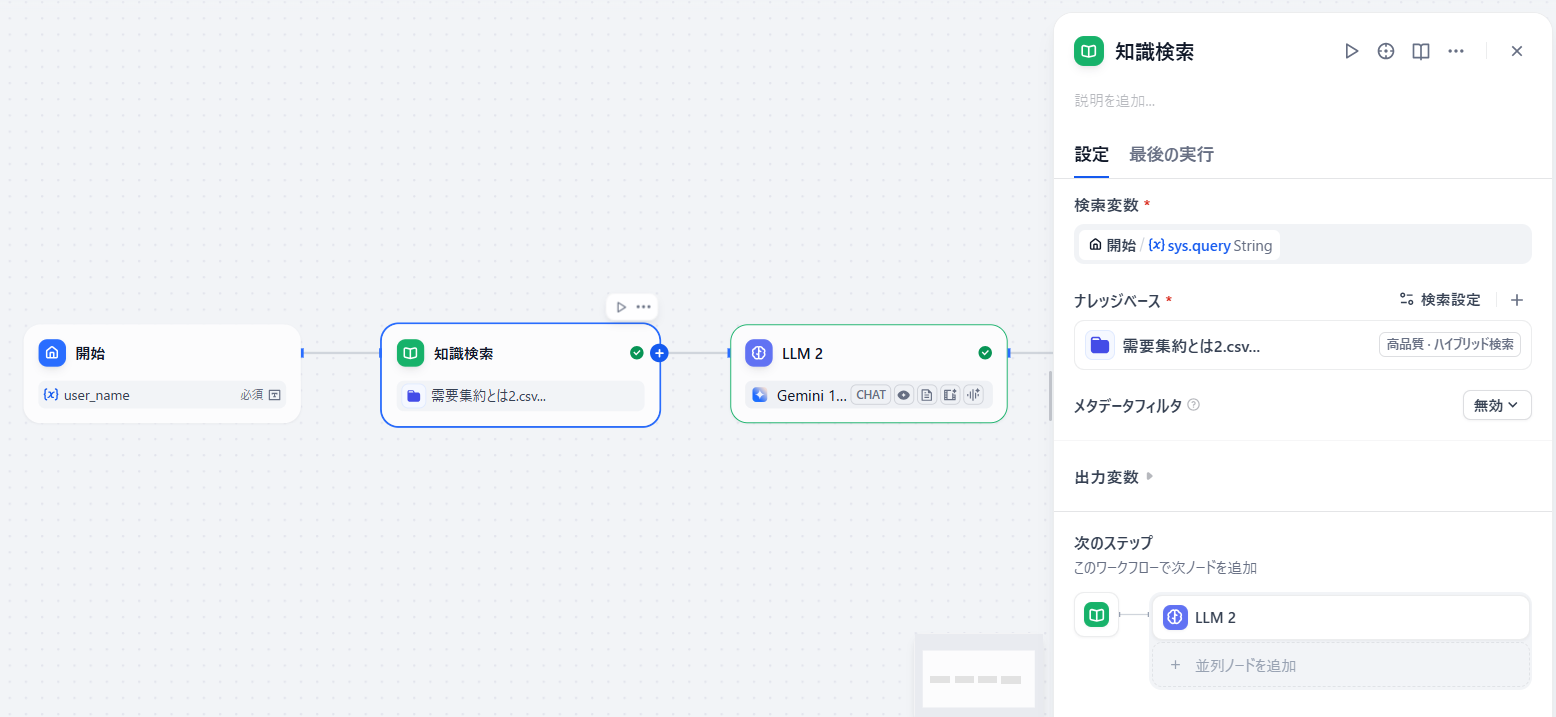
Task: Click green check status on LLM 2 node
Action: pos(985,353)
